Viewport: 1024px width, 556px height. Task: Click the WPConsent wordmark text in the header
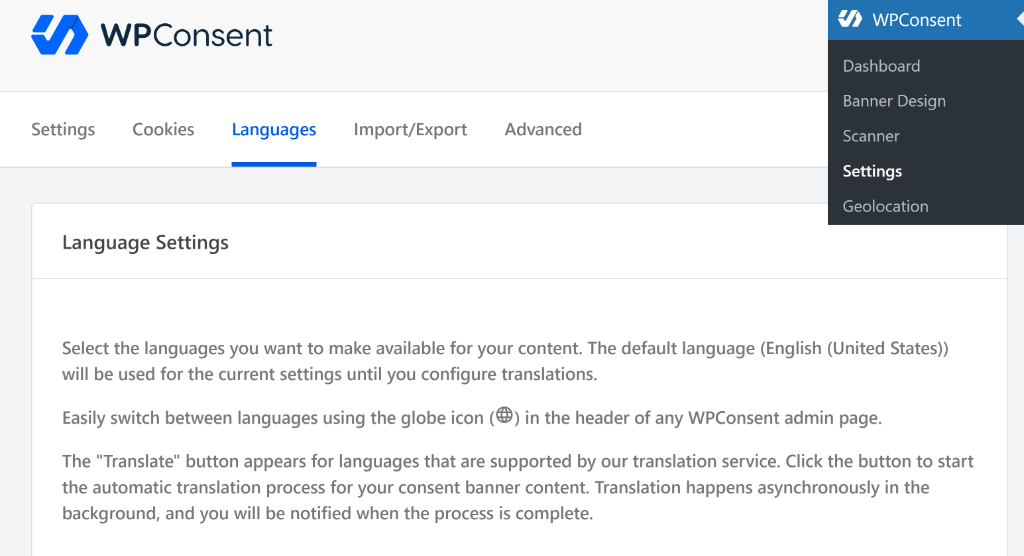(x=186, y=36)
